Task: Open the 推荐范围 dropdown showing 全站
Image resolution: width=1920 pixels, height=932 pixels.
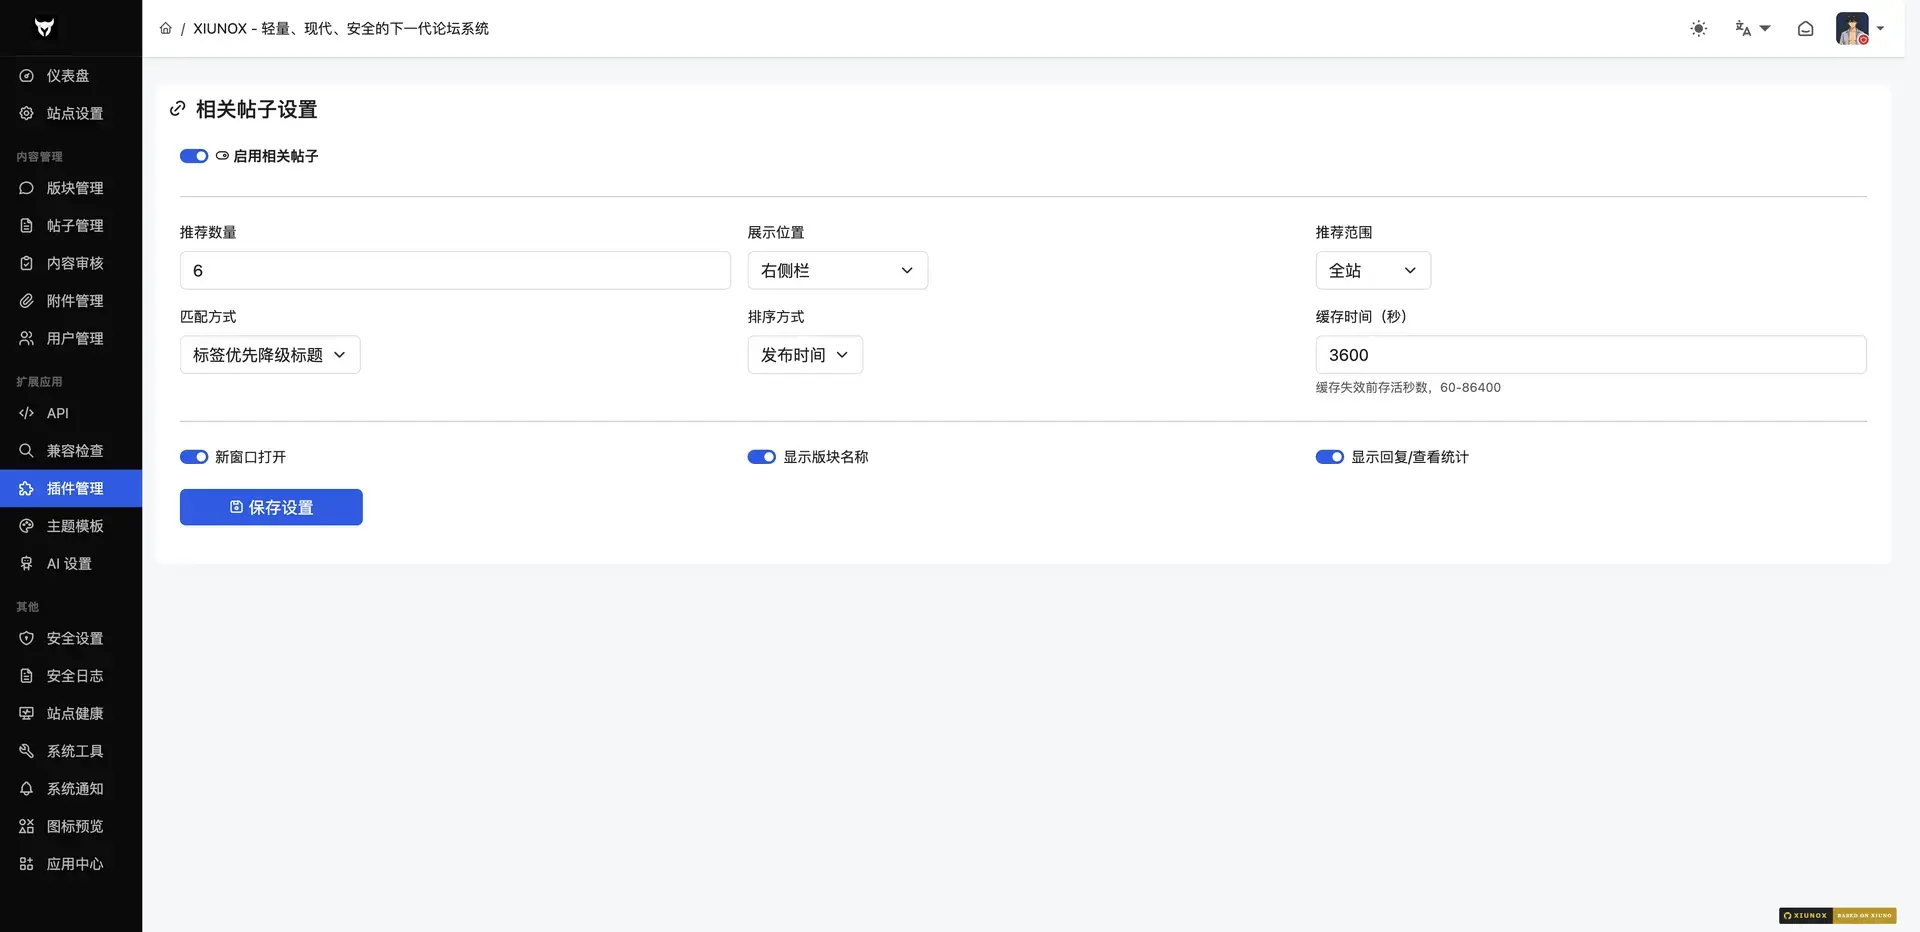Action: tap(1373, 271)
